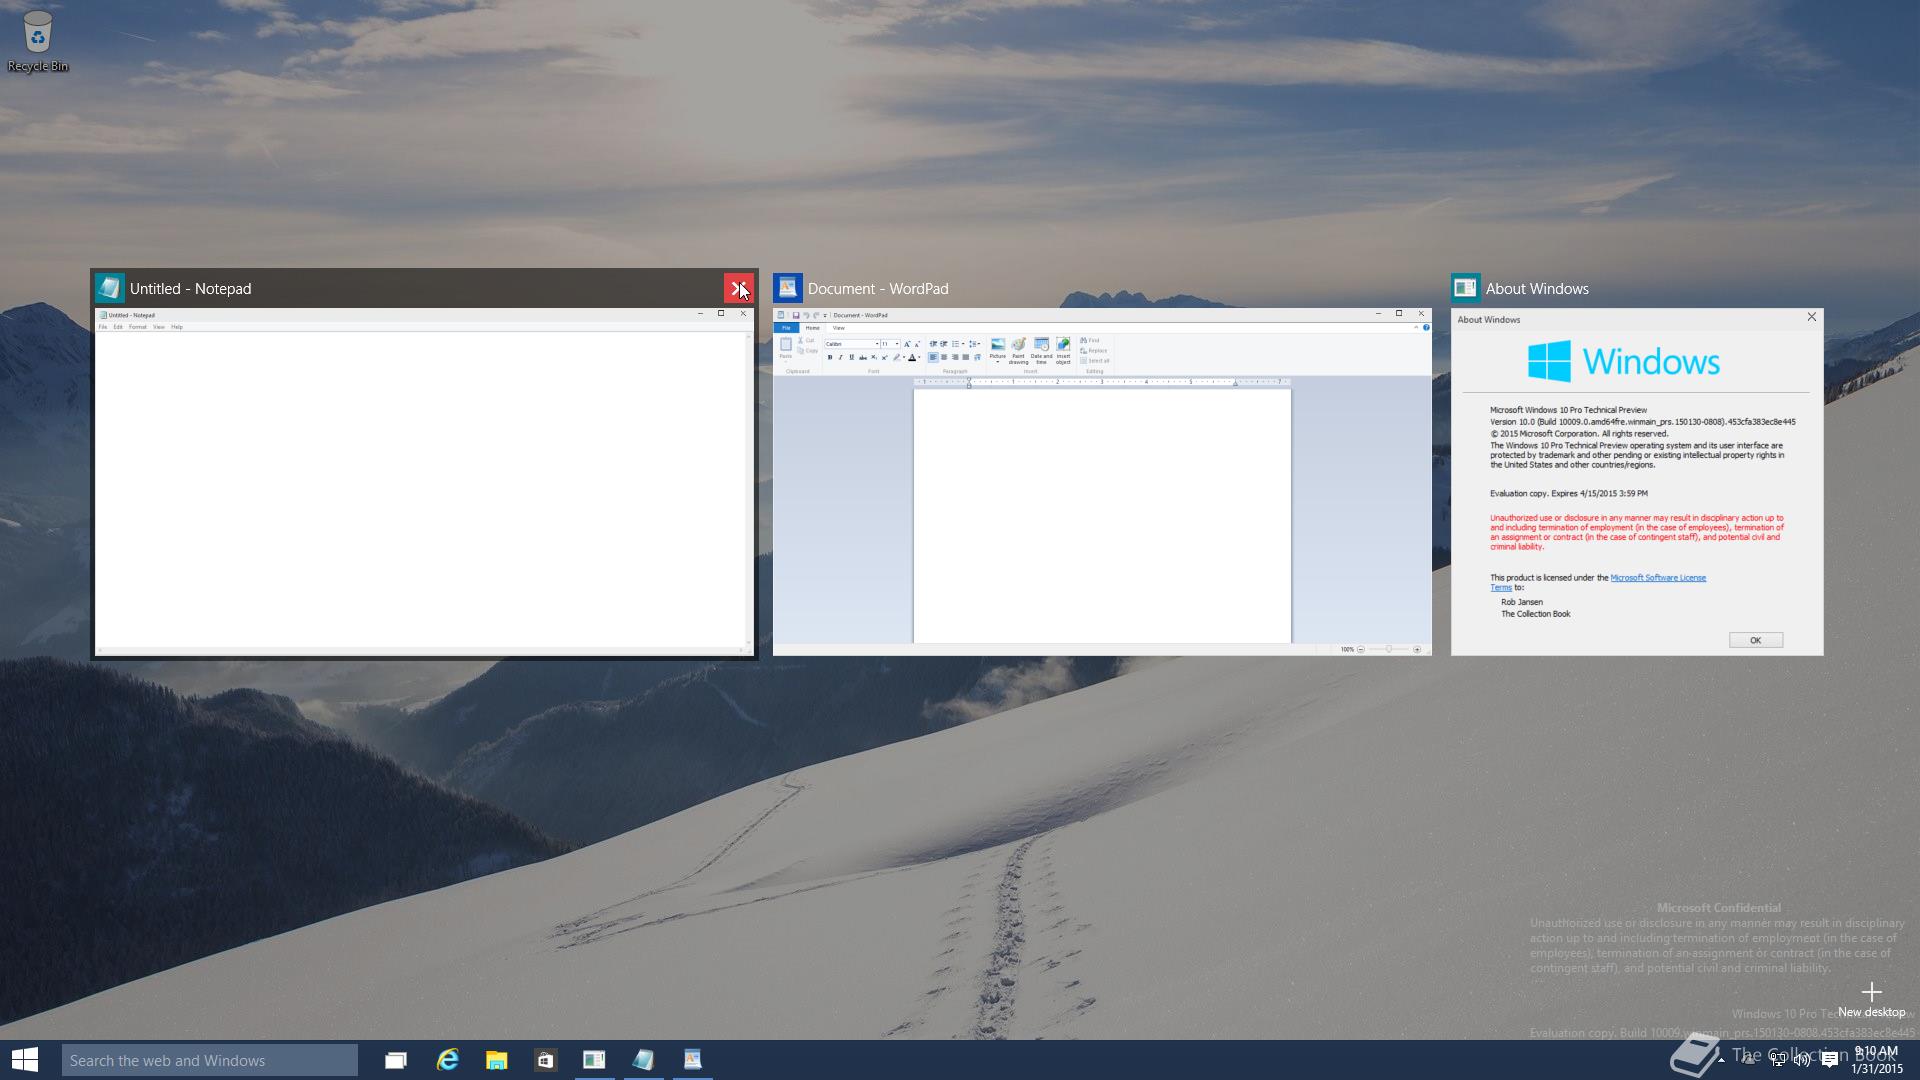Add a New desktop

pyautogui.click(x=1871, y=999)
